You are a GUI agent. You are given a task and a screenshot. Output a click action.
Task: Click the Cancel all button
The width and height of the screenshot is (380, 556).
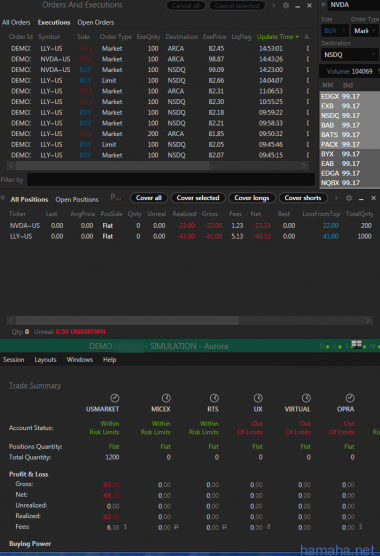coord(185,6)
